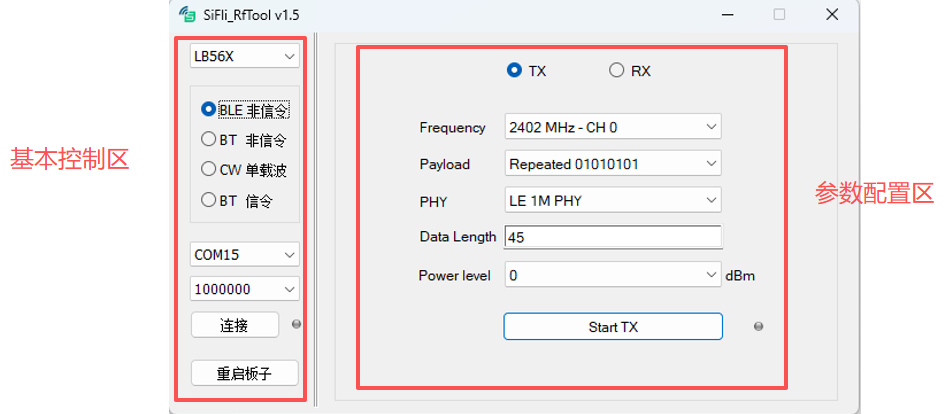Image resolution: width=950 pixels, height=414 pixels.
Task: Select the BLE 非信令 radio option
Action: click(x=209, y=110)
